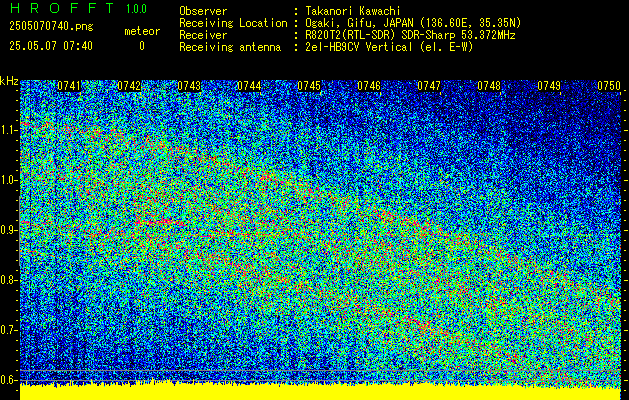This screenshot has width=629, height=400.
Task: Click the 0749 time marker
Action: click(x=549, y=86)
